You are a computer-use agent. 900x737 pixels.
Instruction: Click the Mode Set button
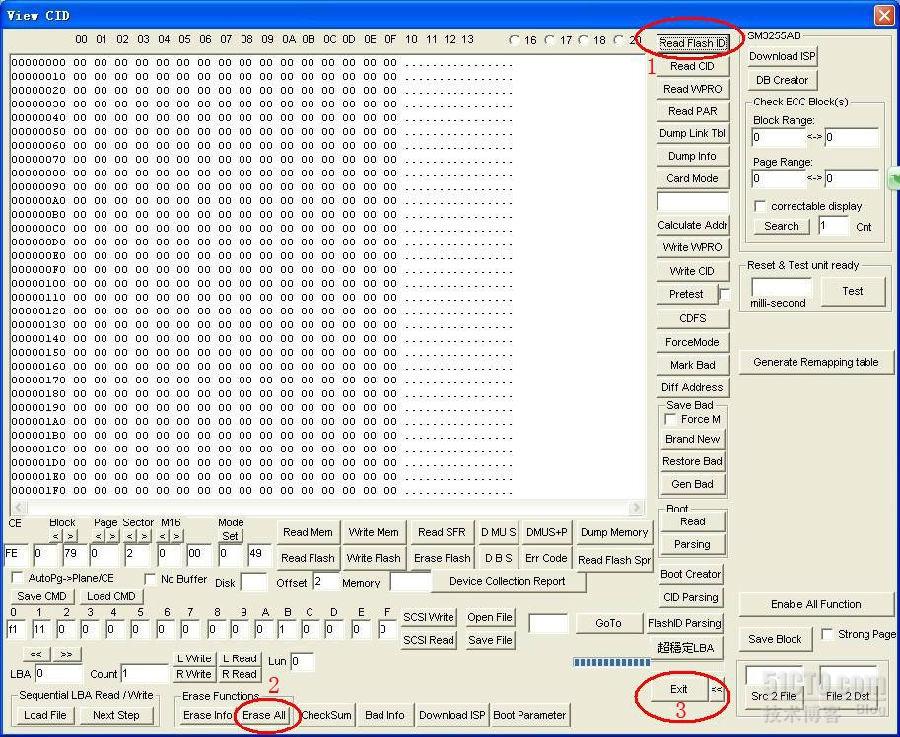pos(231,535)
